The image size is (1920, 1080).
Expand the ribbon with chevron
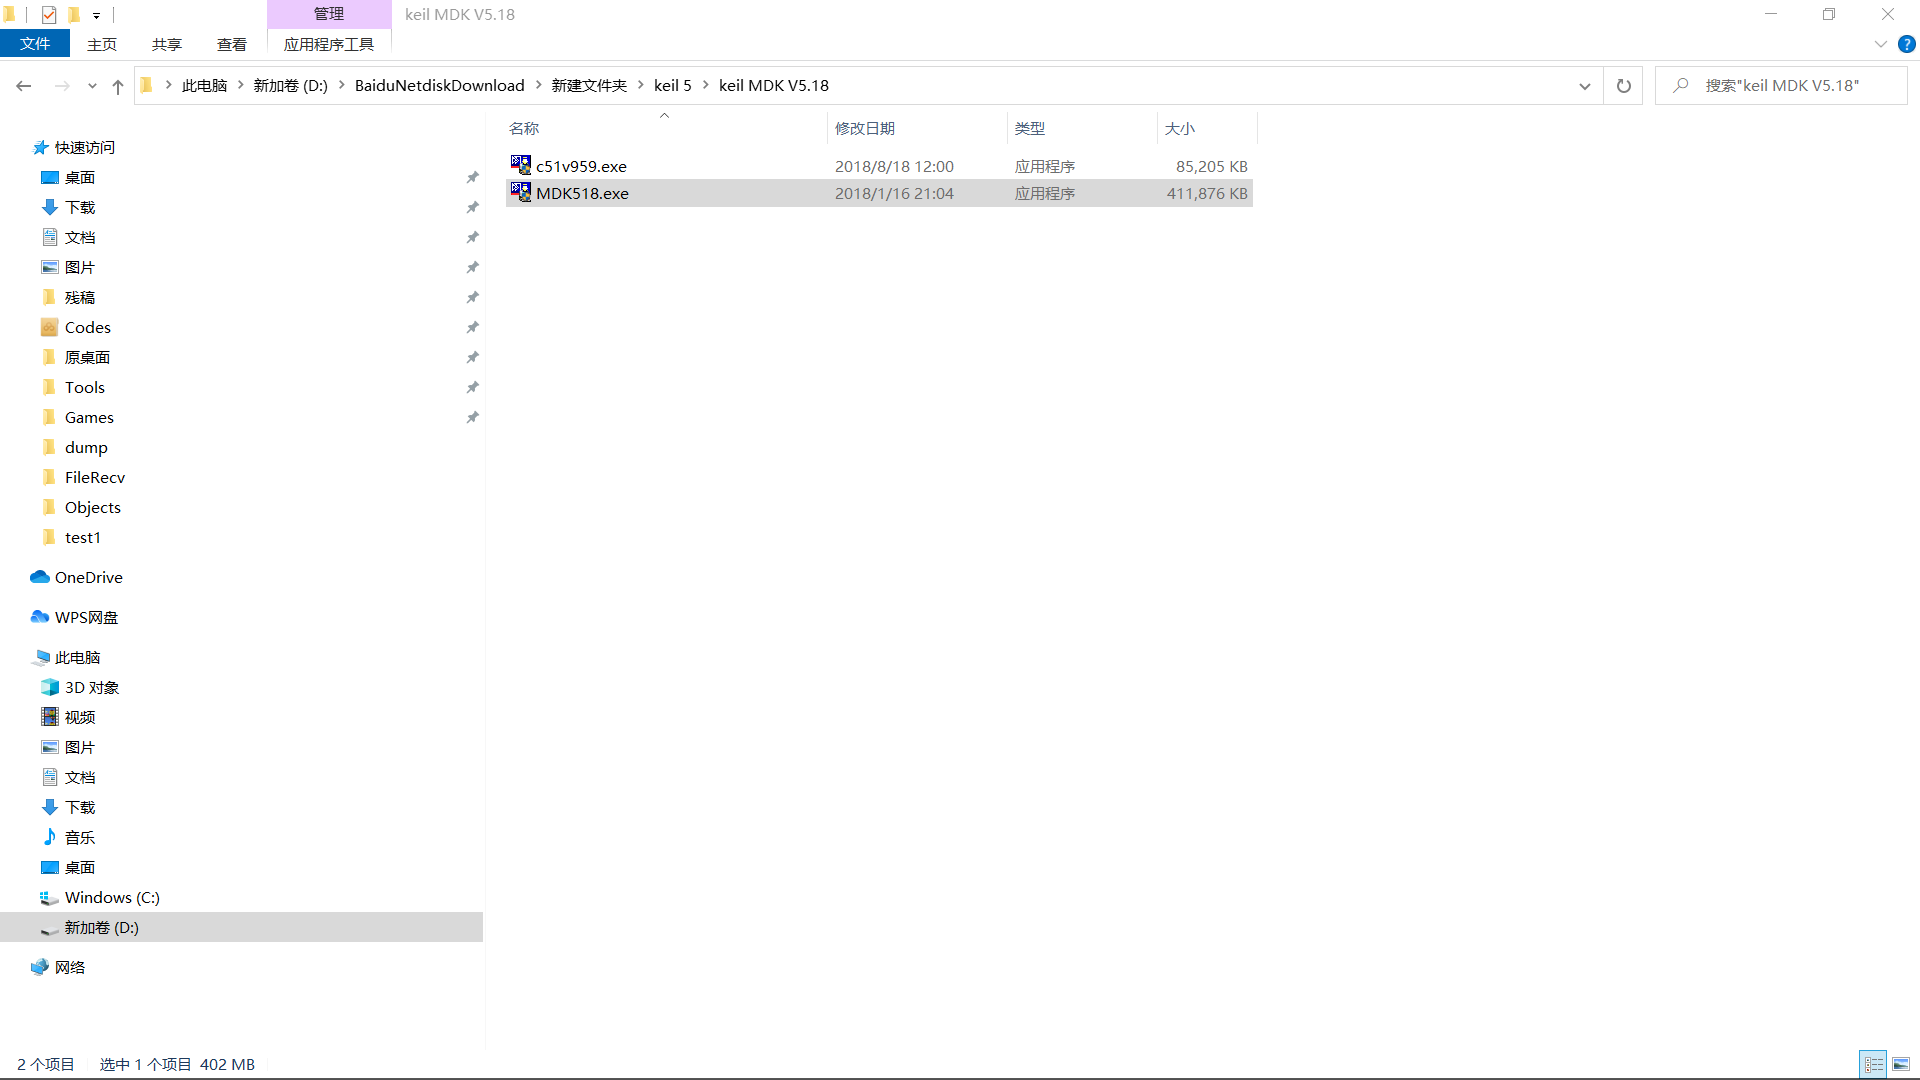pyautogui.click(x=1880, y=44)
